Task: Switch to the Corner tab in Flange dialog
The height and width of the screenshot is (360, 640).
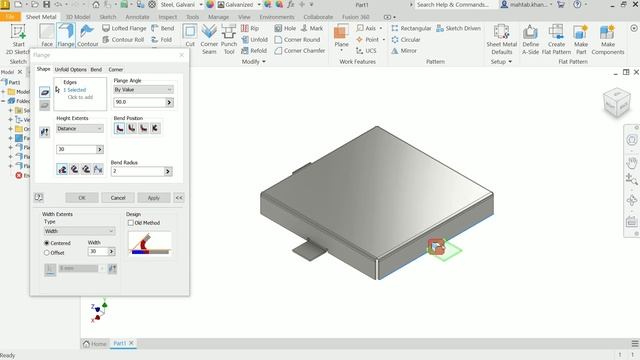Action: pyautogui.click(x=116, y=69)
